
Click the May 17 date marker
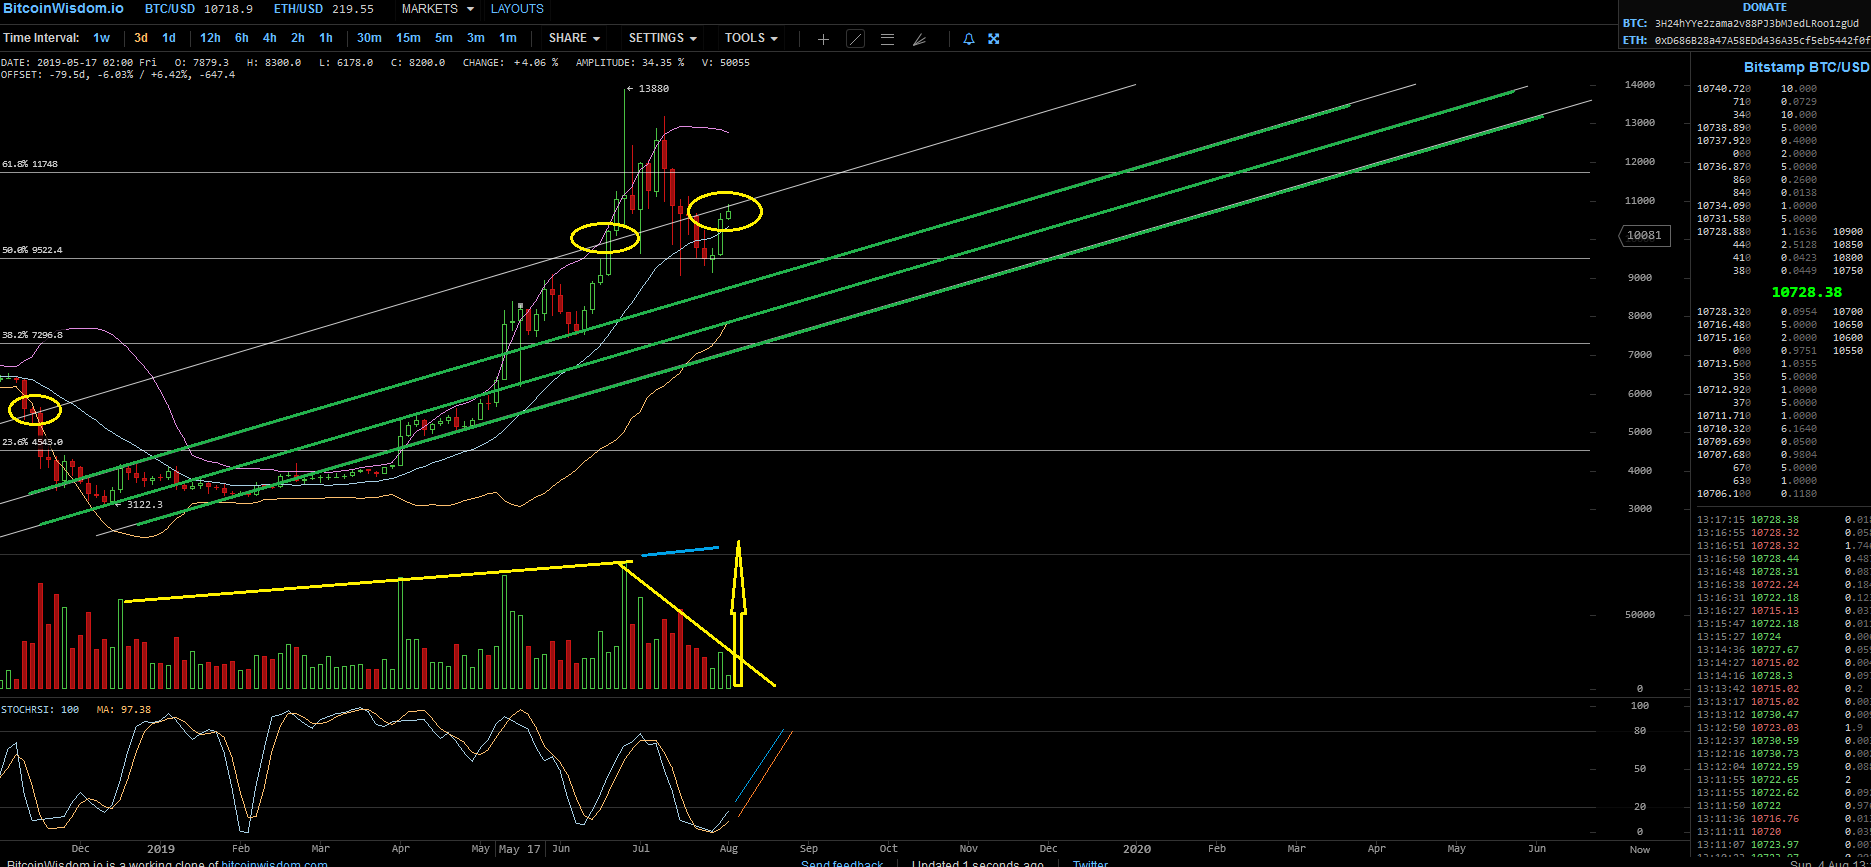point(519,849)
